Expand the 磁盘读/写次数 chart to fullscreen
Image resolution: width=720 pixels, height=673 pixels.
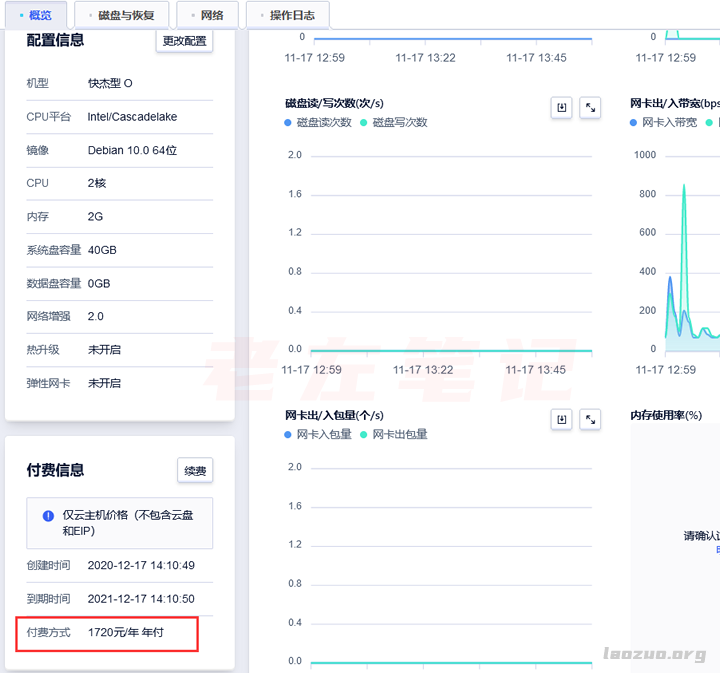[x=590, y=108]
